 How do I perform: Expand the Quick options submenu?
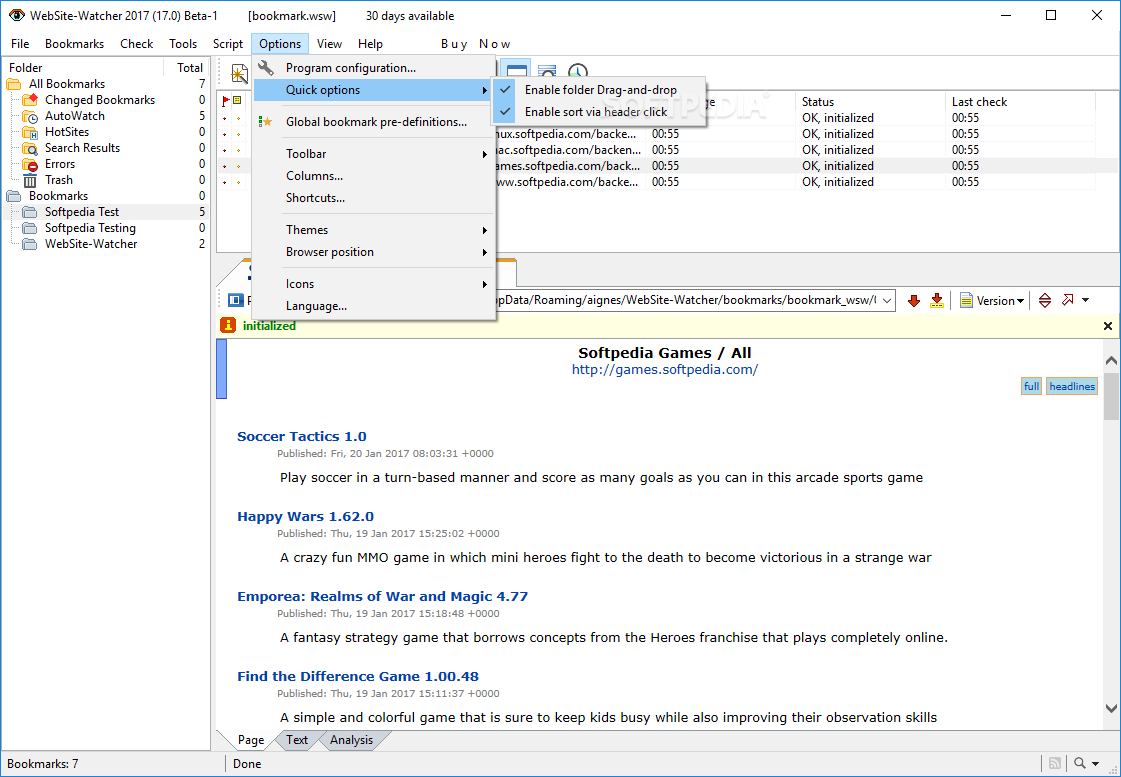coord(374,90)
